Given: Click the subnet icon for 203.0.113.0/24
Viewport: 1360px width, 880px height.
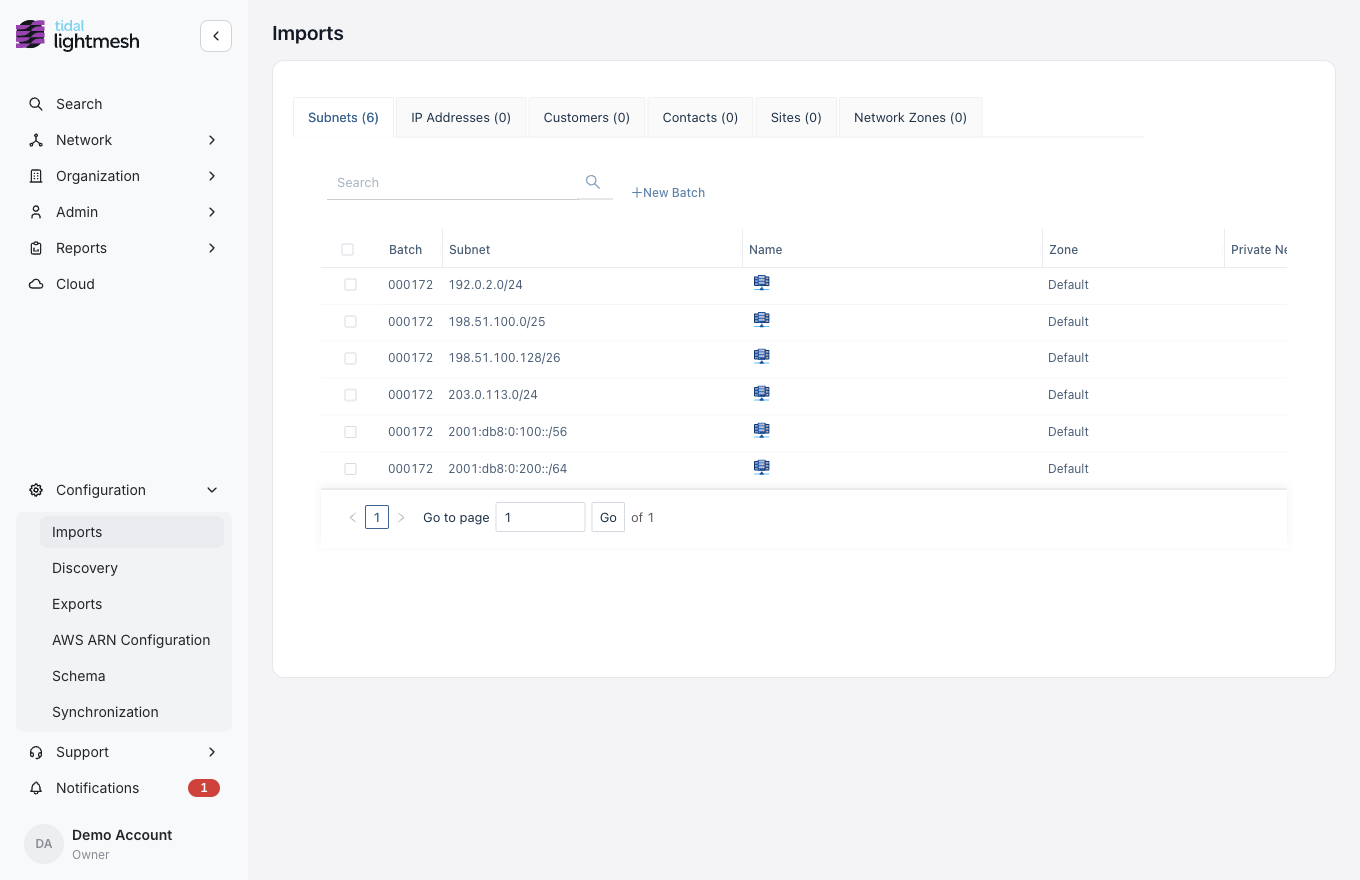Looking at the screenshot, I should [761, 394].
